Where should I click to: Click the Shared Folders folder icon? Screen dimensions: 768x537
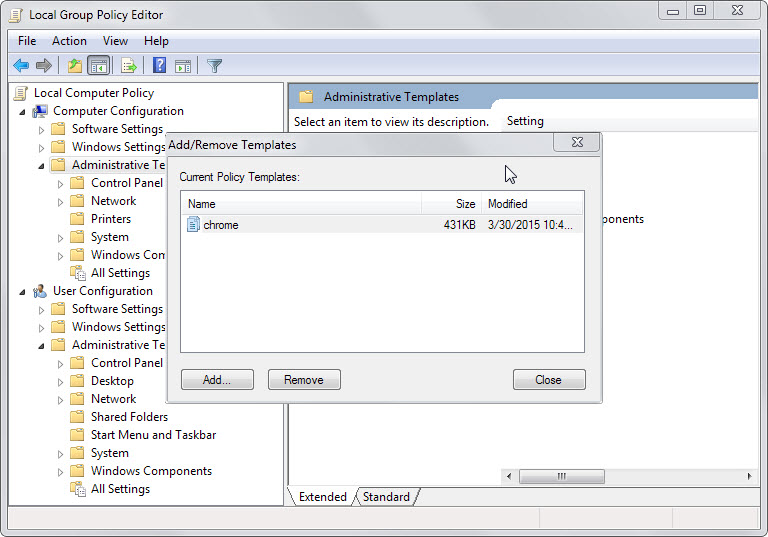tap(77, 416)
